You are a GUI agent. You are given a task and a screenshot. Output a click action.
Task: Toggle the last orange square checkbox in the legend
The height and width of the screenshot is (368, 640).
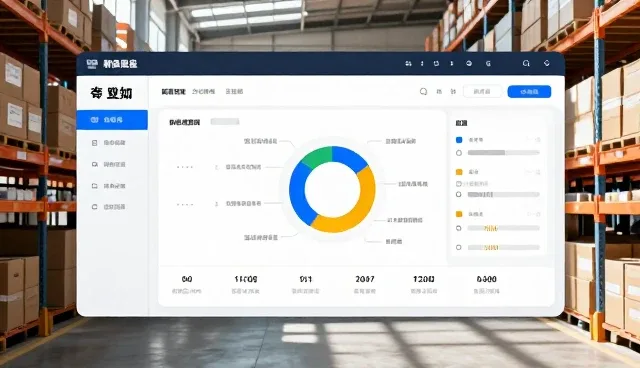[459, 214]
